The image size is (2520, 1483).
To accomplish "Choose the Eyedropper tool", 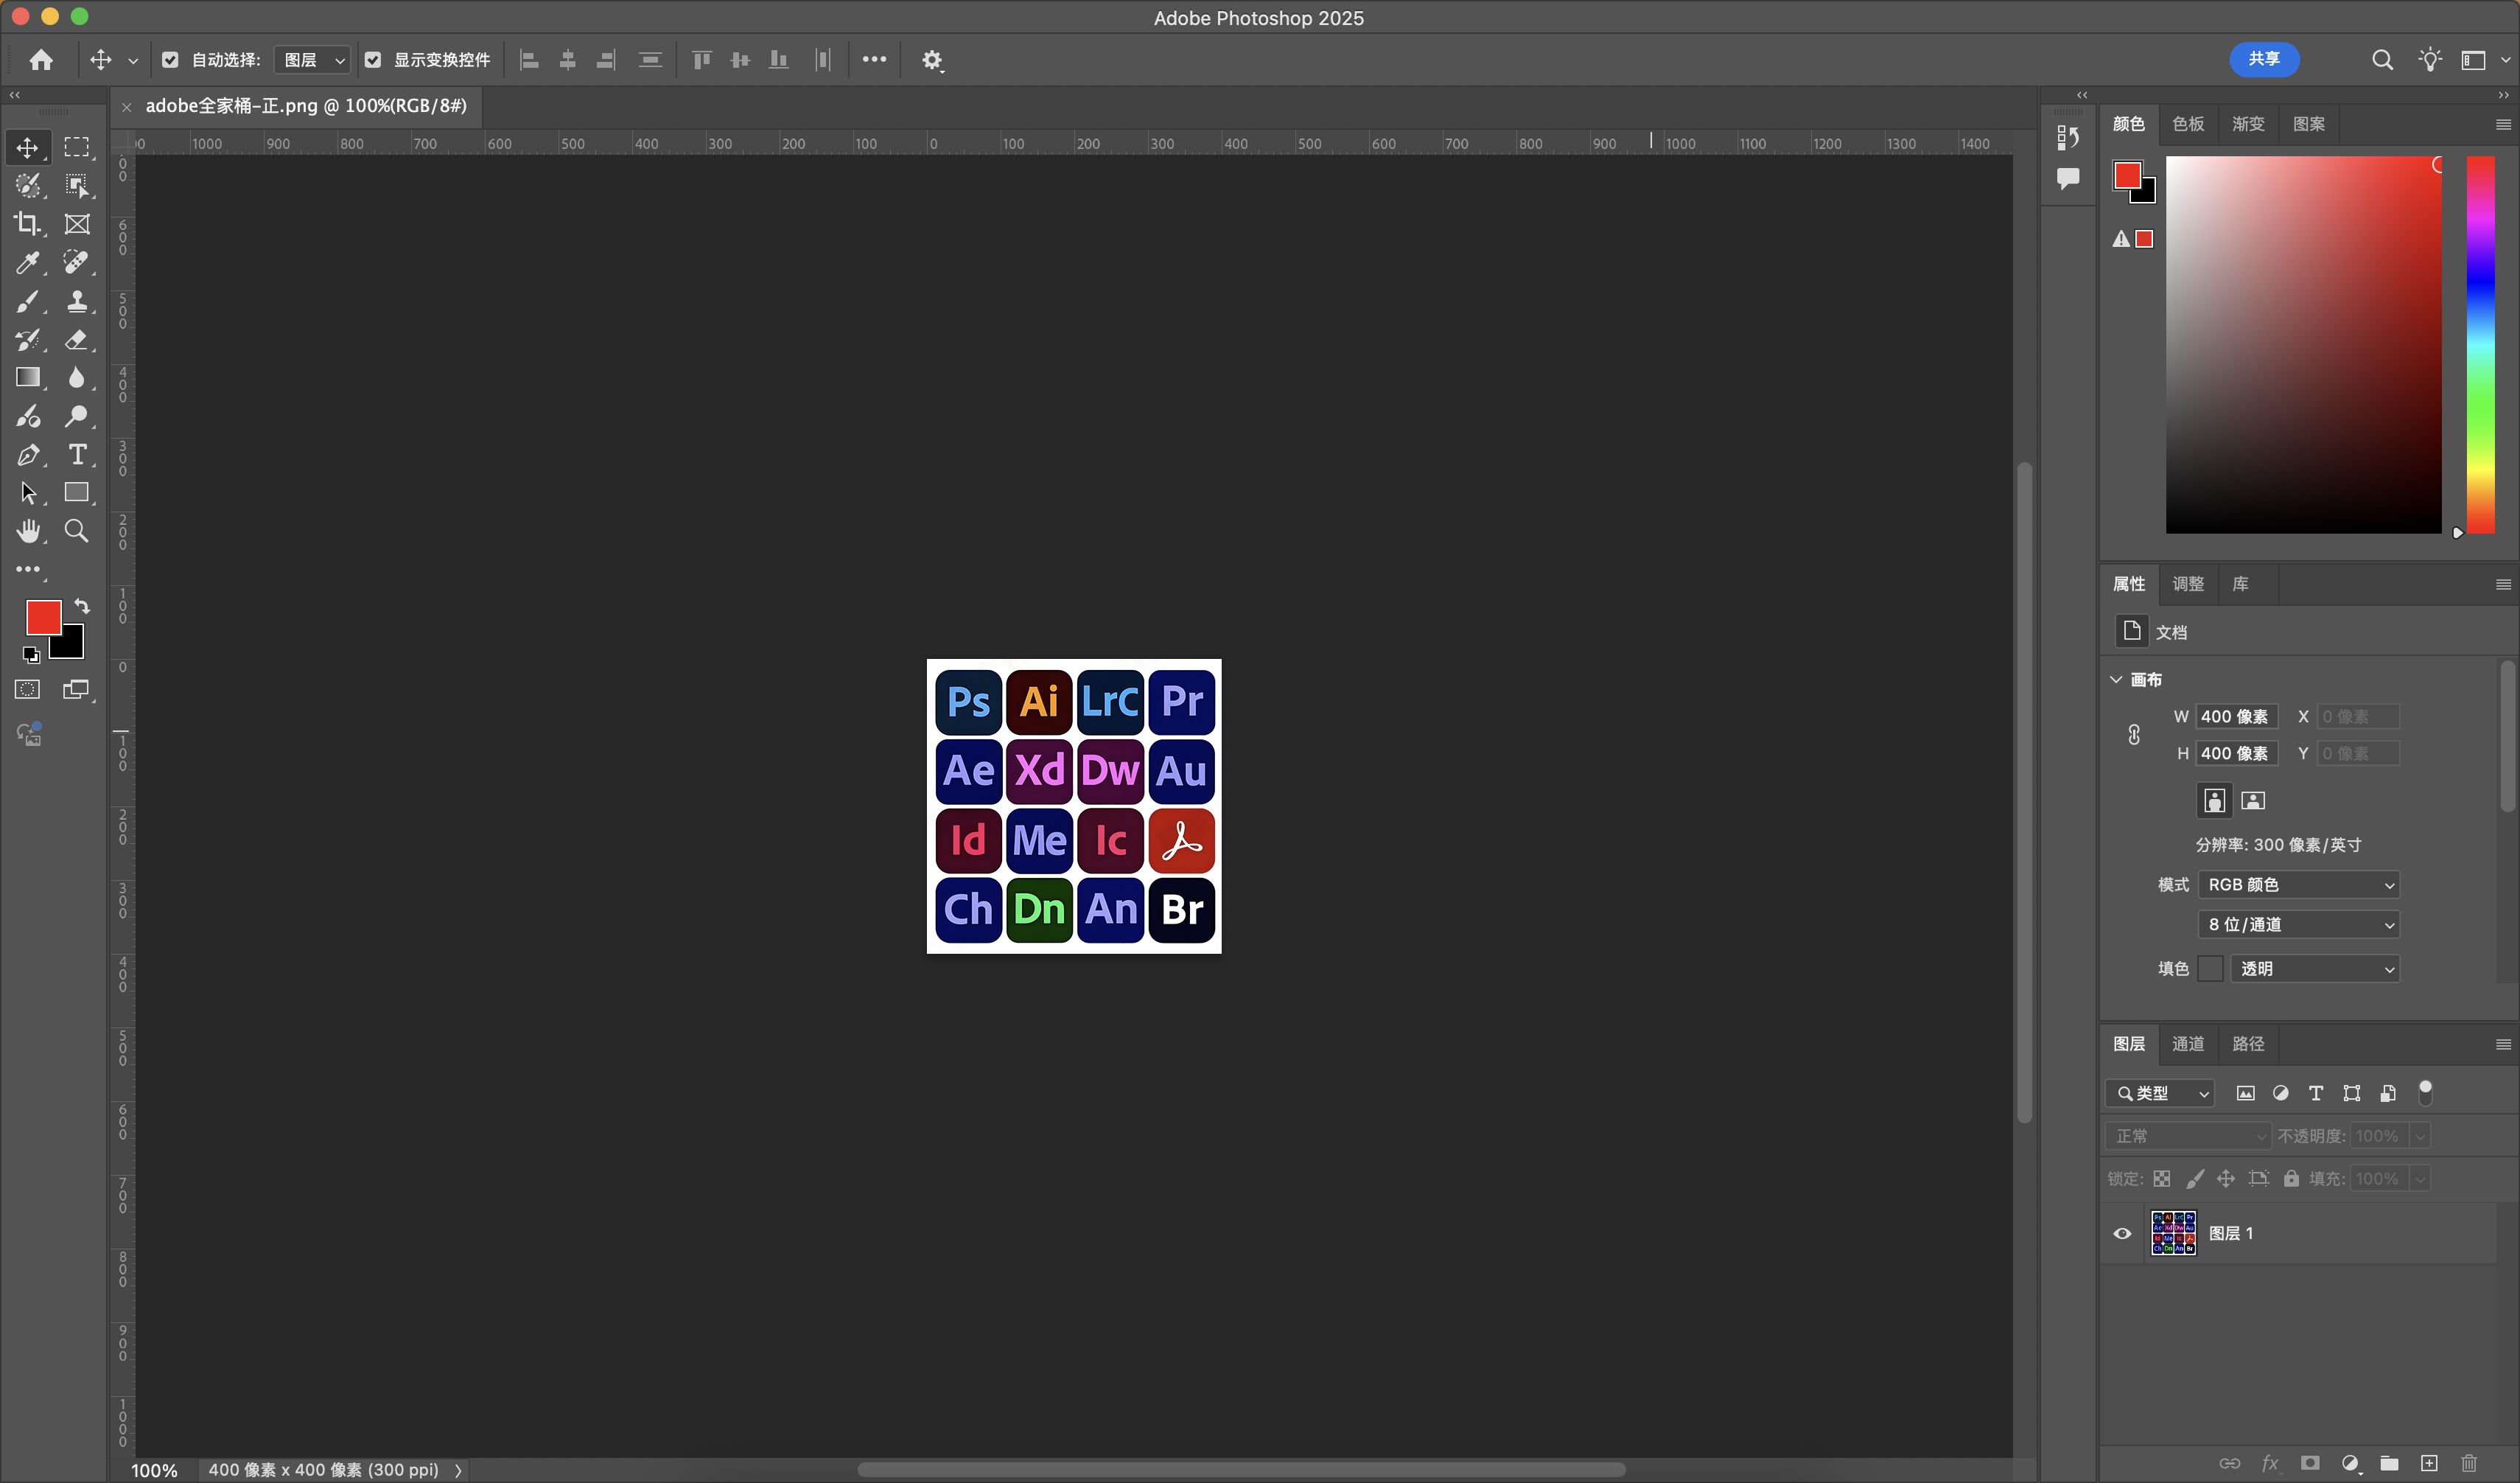I will coord(27,263).
